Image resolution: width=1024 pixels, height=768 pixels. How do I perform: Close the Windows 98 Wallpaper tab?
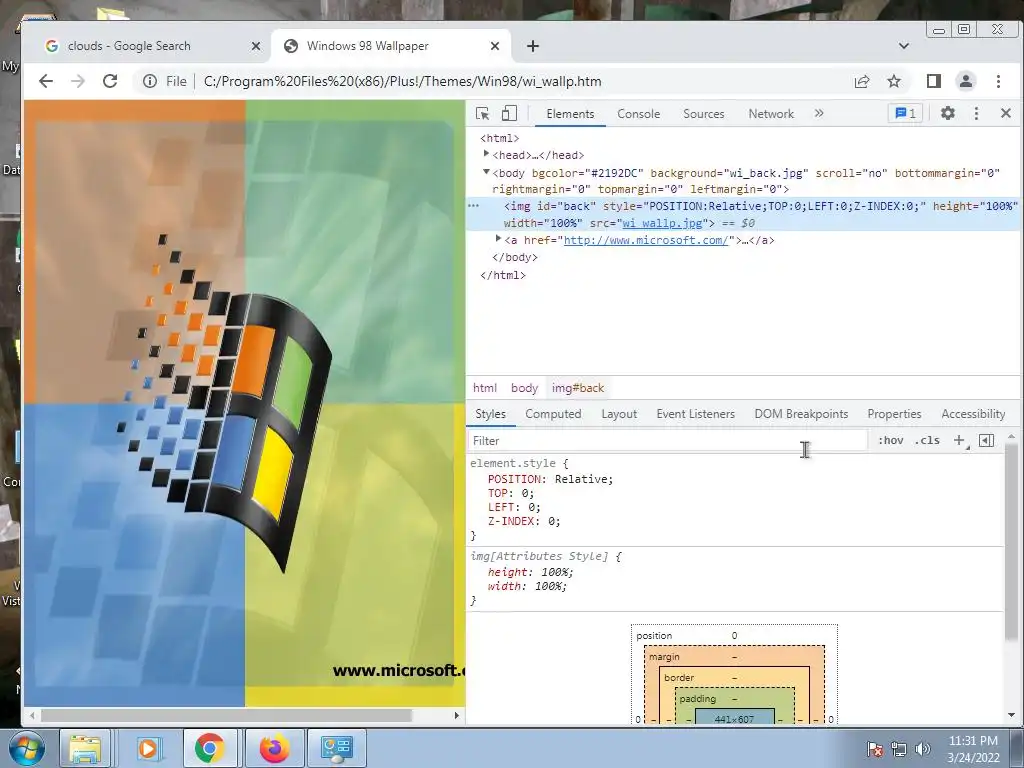pos(495,46)
